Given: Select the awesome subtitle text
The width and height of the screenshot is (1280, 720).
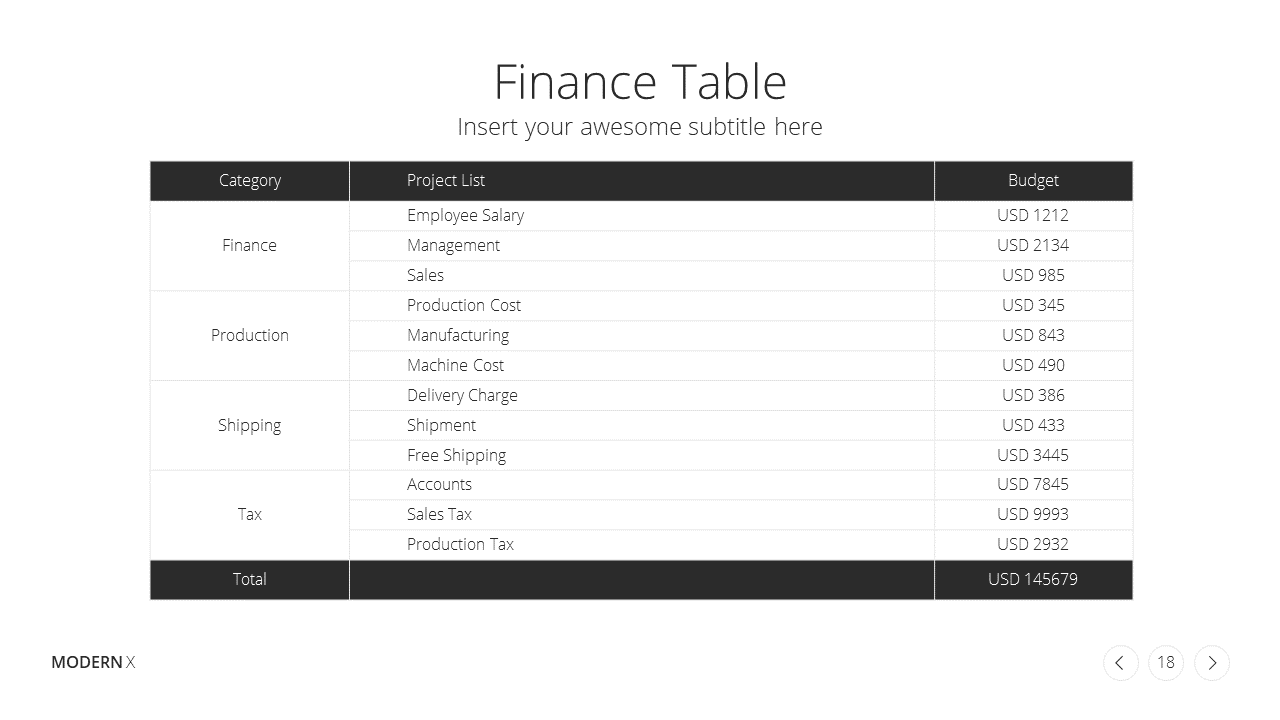Looking at the screenshot, I should tap(640, 127).
